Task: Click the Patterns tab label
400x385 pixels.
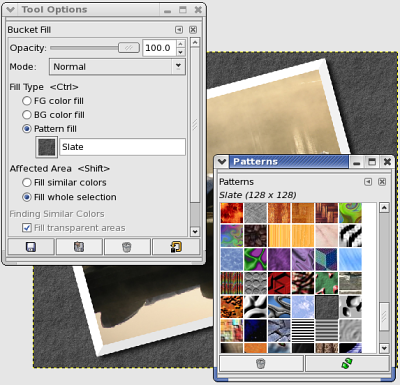Action: [x=236, y=182]
